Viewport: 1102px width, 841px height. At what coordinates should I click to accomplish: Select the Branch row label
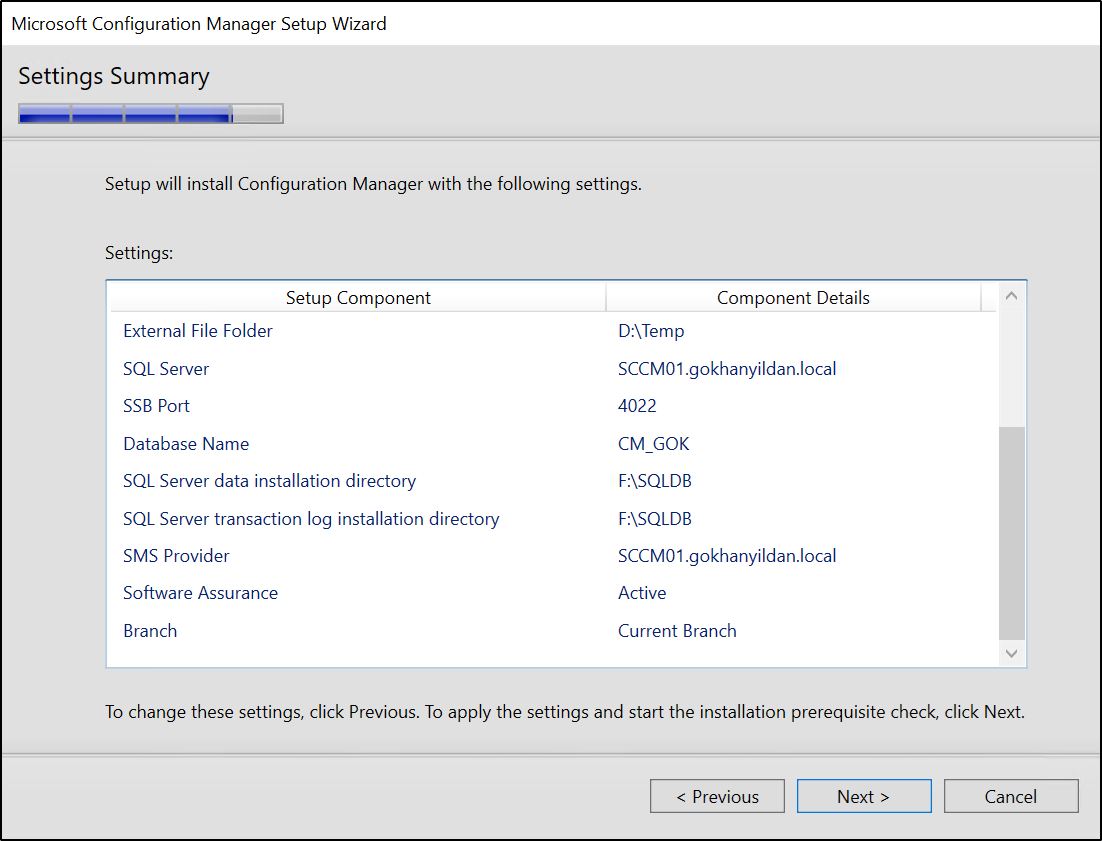pyautogui.click(x=150, y=631)
